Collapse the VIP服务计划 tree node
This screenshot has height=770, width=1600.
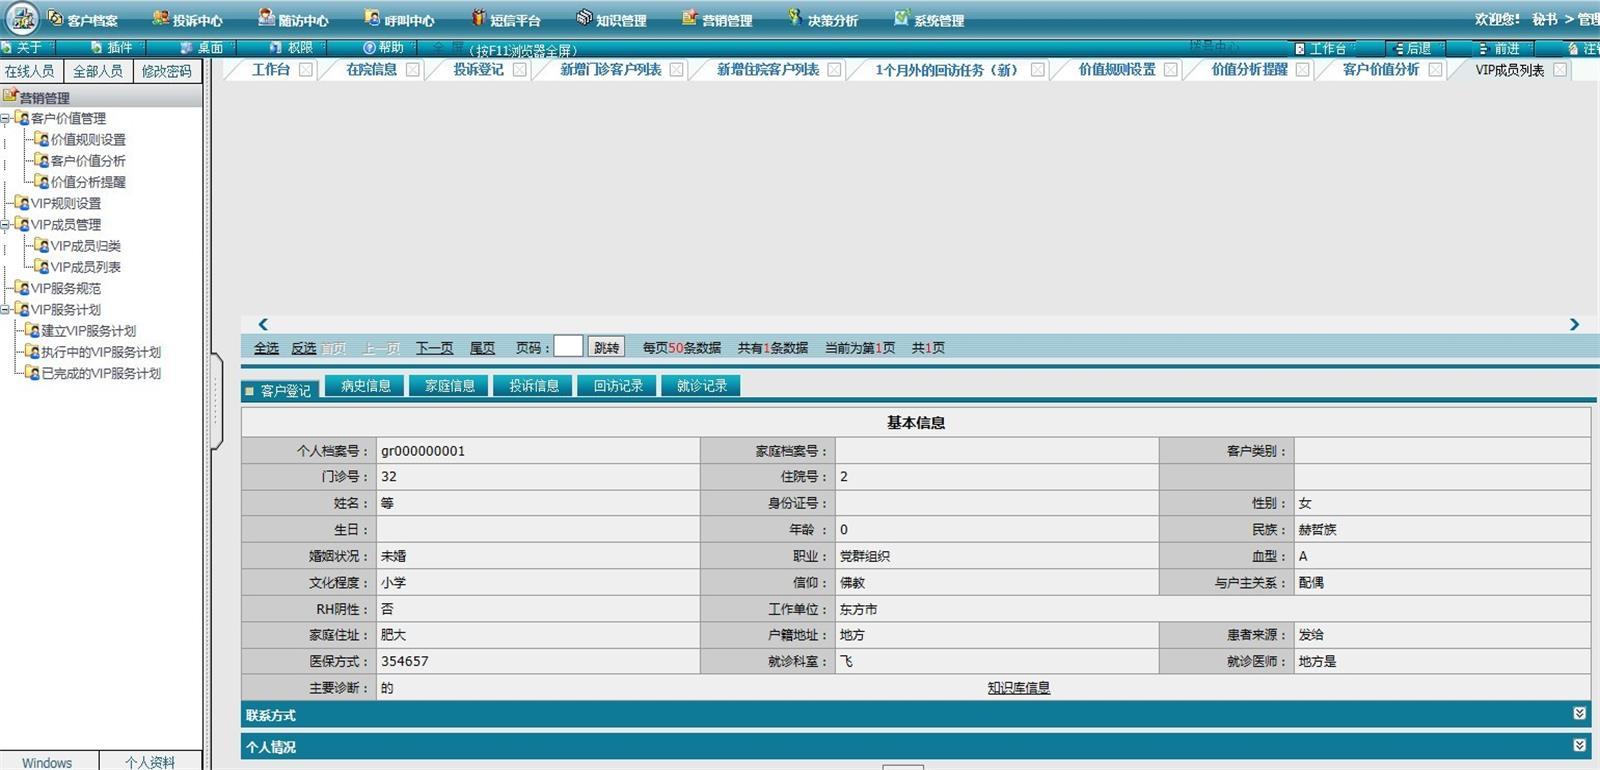5,309
